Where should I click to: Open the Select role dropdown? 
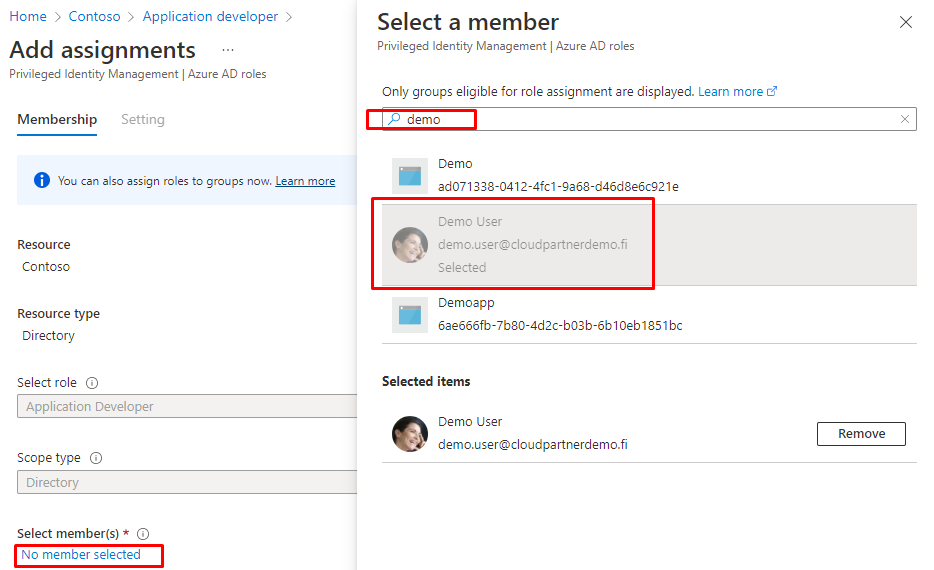pyautogui.click(x=187, y=407)
